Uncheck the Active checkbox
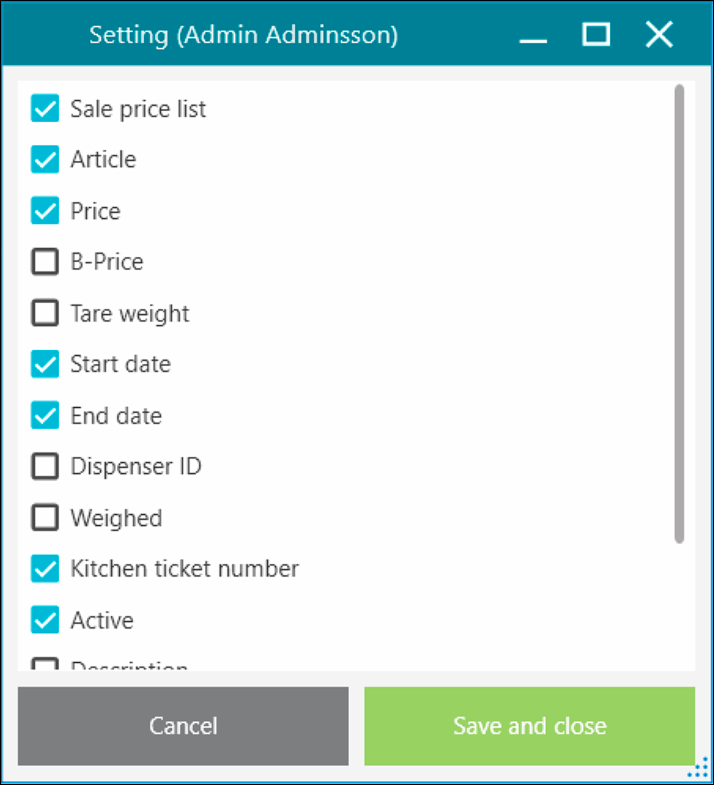714x785 pixels. tap(45, 620)
